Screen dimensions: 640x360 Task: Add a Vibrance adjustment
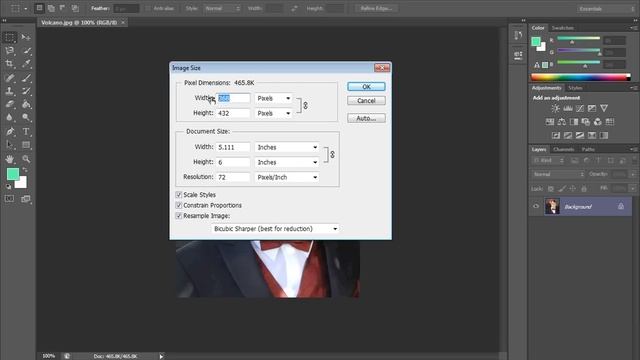point(604,108)
